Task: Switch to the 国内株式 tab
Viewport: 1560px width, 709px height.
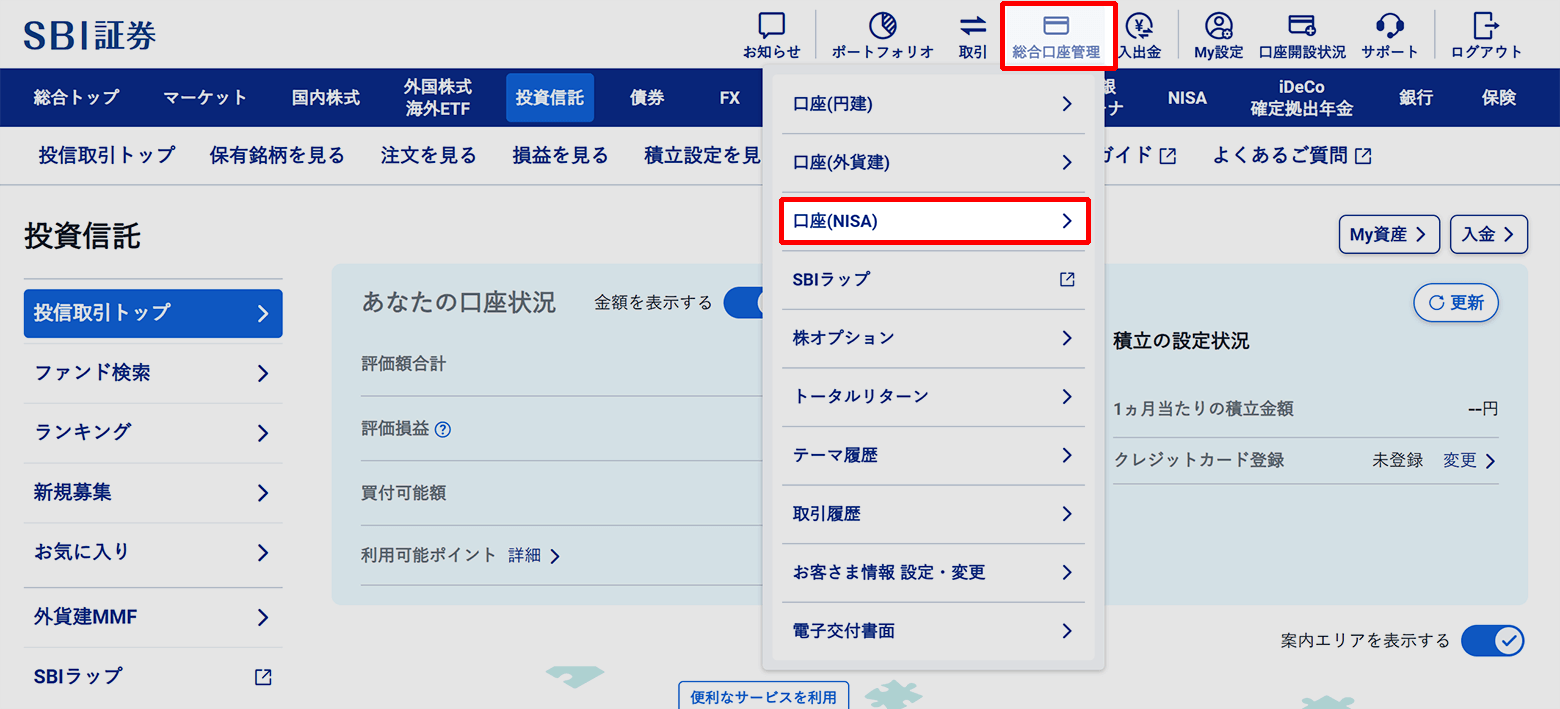Action: (326, 98)
